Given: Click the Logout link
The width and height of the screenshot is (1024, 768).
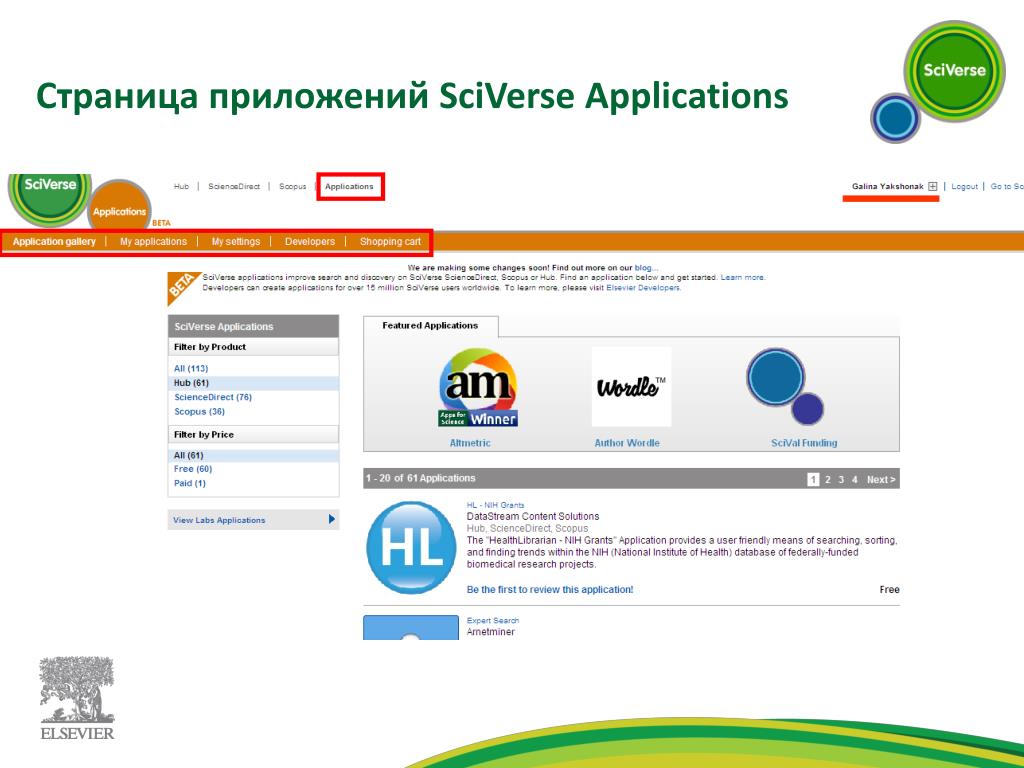Looking at the screenshot, I should [x=965, y=187].
